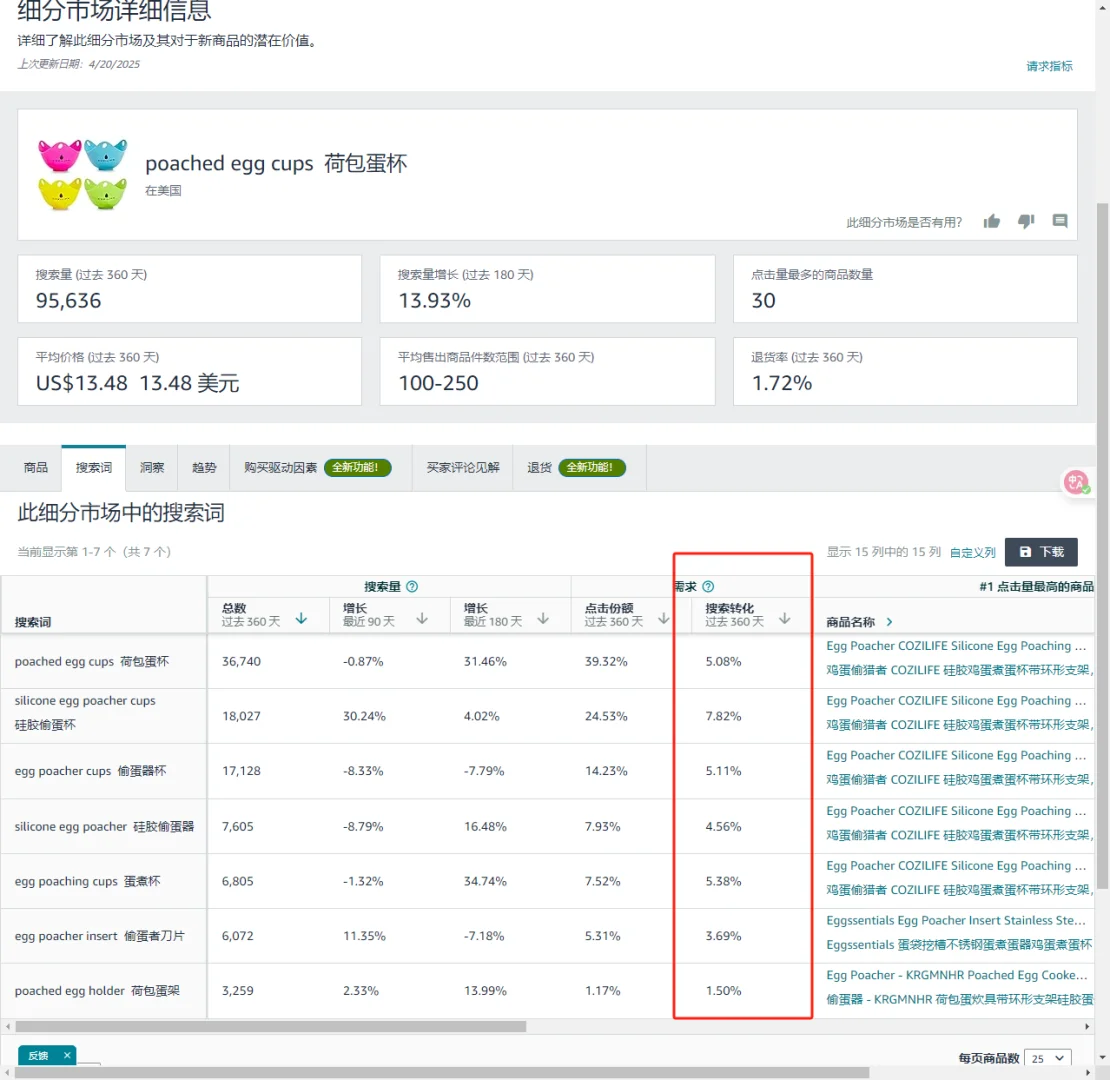
Task: Click the 反馈 feedback button
Action: (38, 1055)
